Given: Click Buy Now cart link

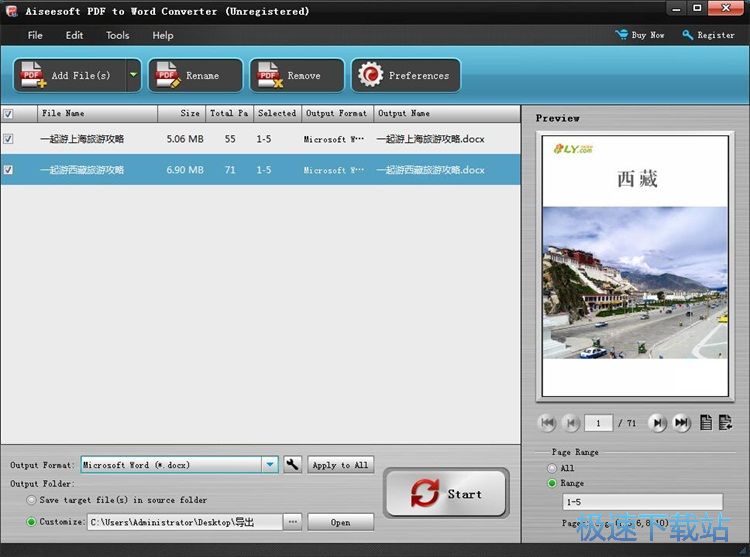Looking at the screenshot, I should coord(640,35).
